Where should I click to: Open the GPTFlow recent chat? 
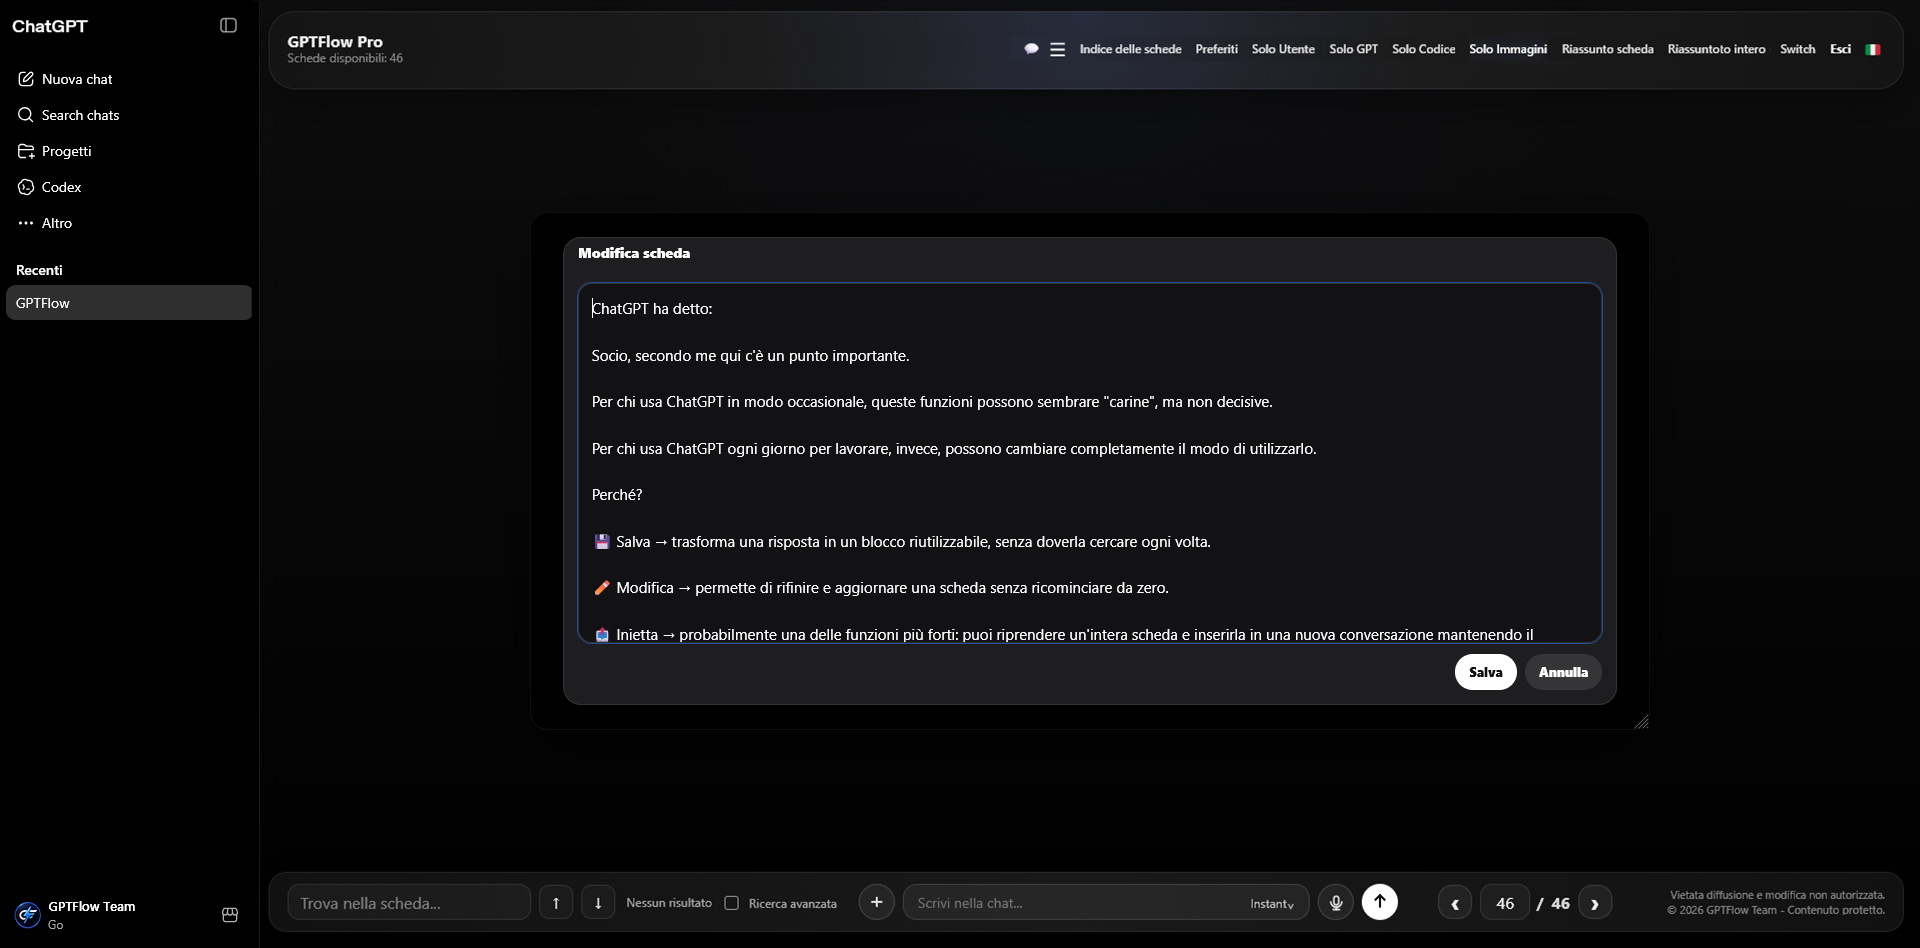click(x=129, y=303)
